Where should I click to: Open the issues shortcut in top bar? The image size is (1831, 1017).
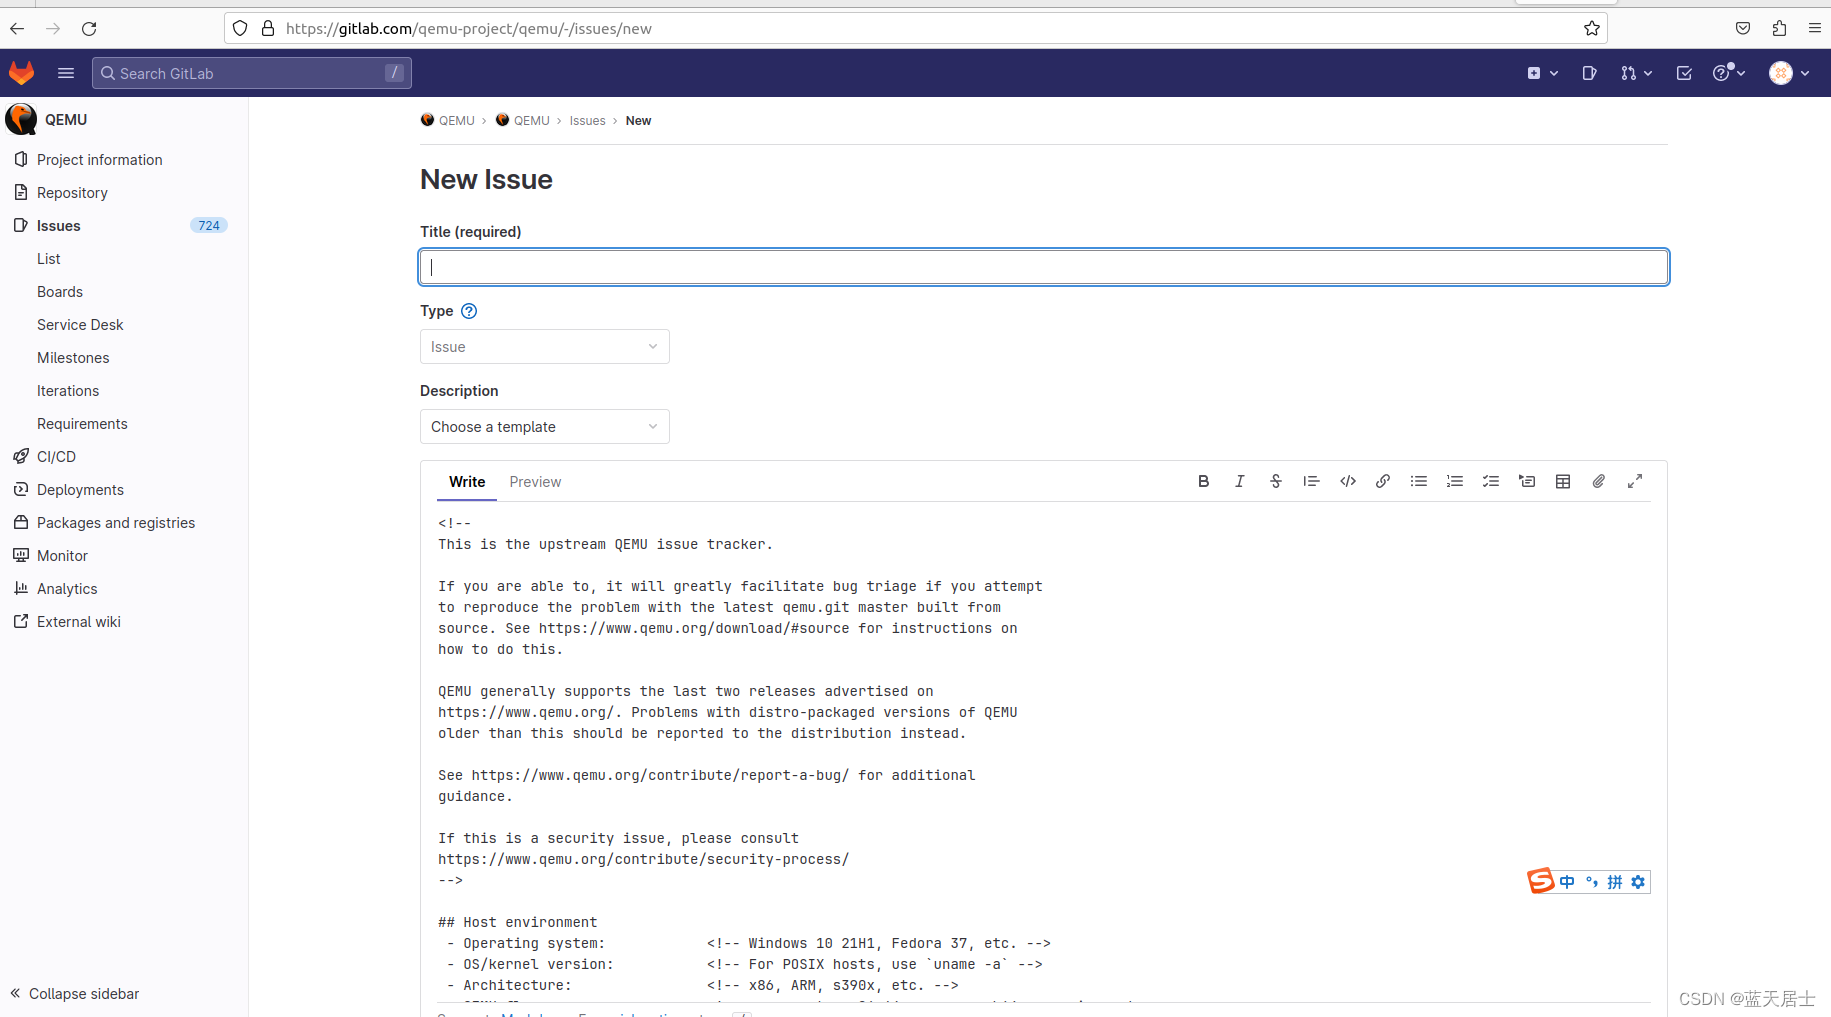1589,73
